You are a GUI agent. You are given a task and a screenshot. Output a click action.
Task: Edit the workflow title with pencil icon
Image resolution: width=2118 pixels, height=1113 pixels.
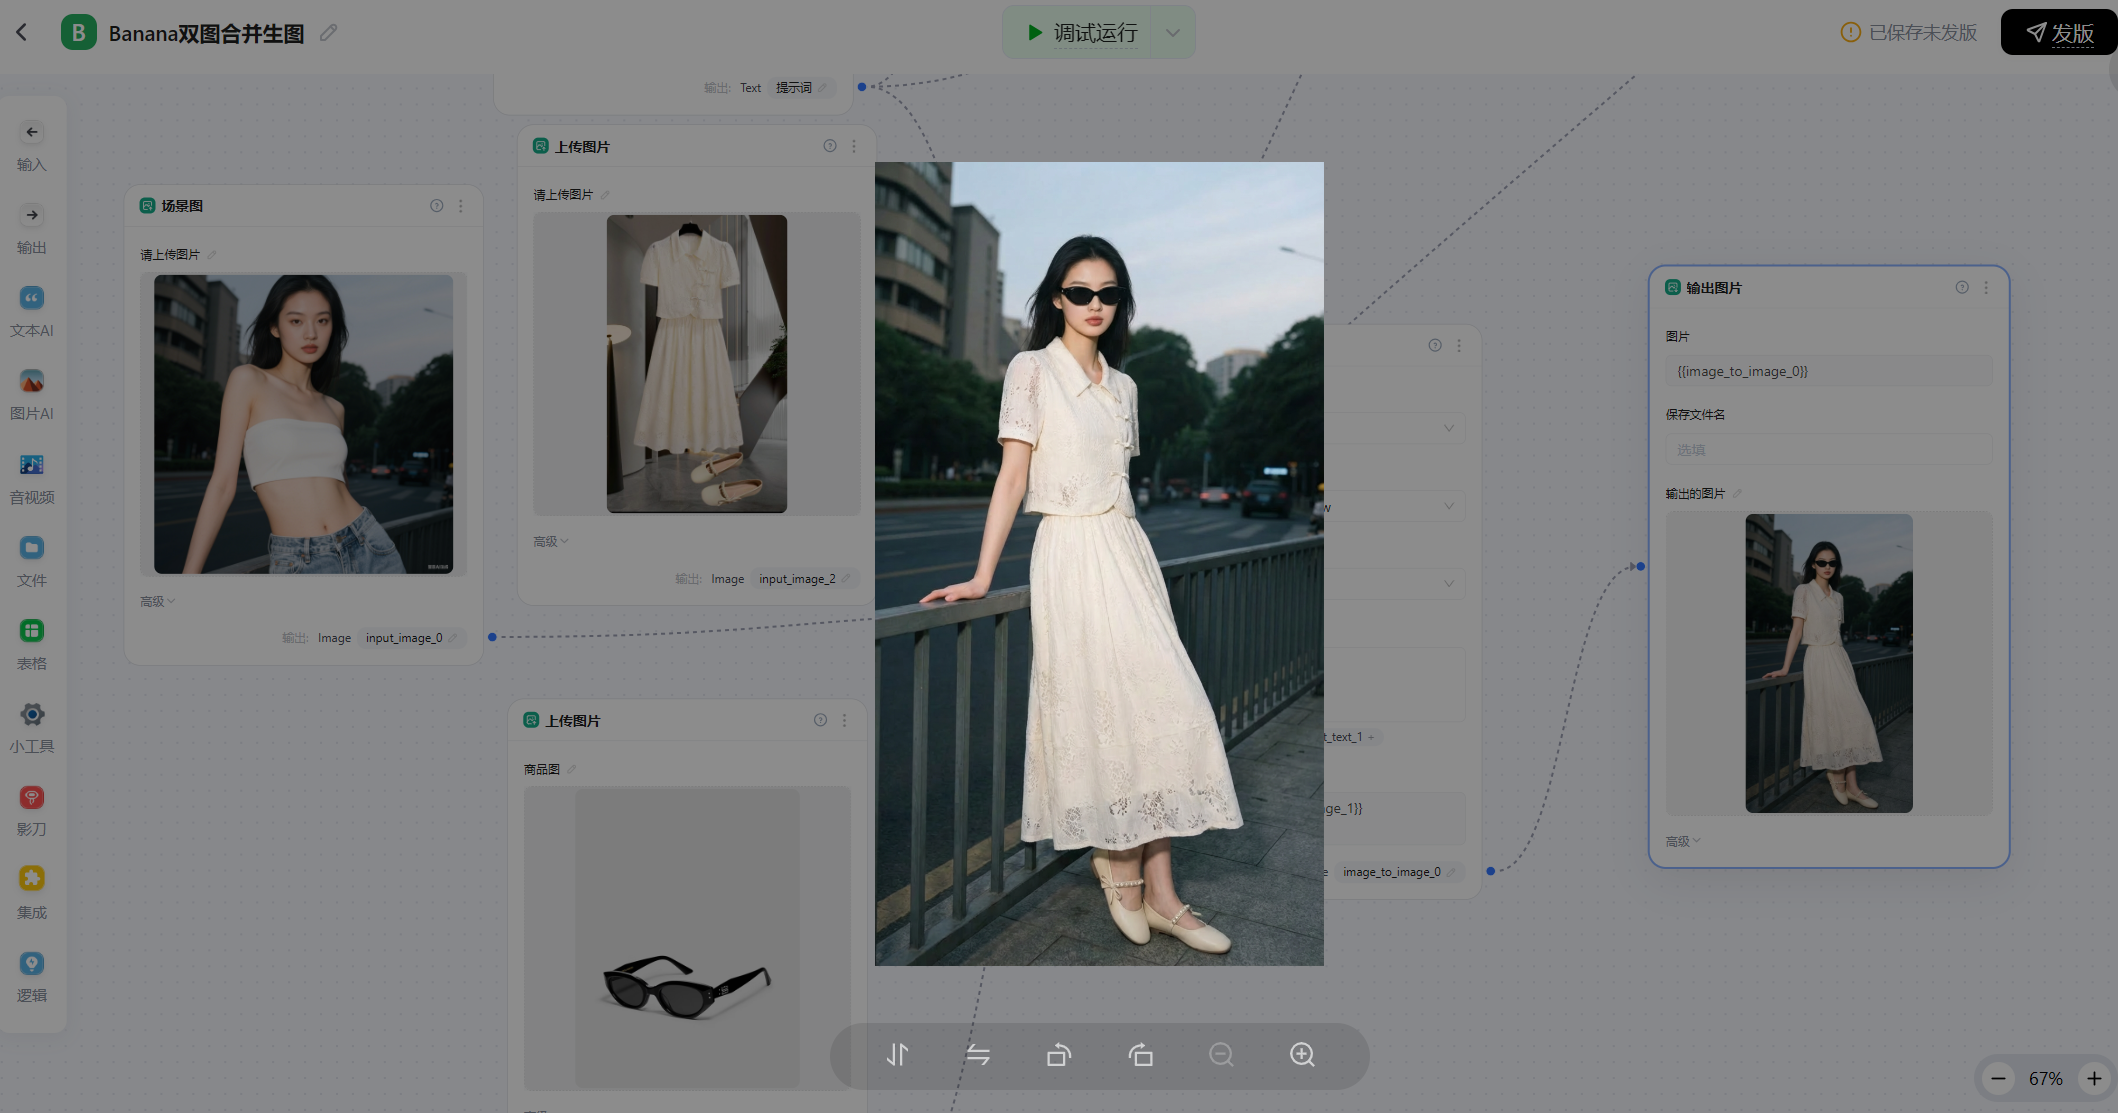[x=328, y=33]
